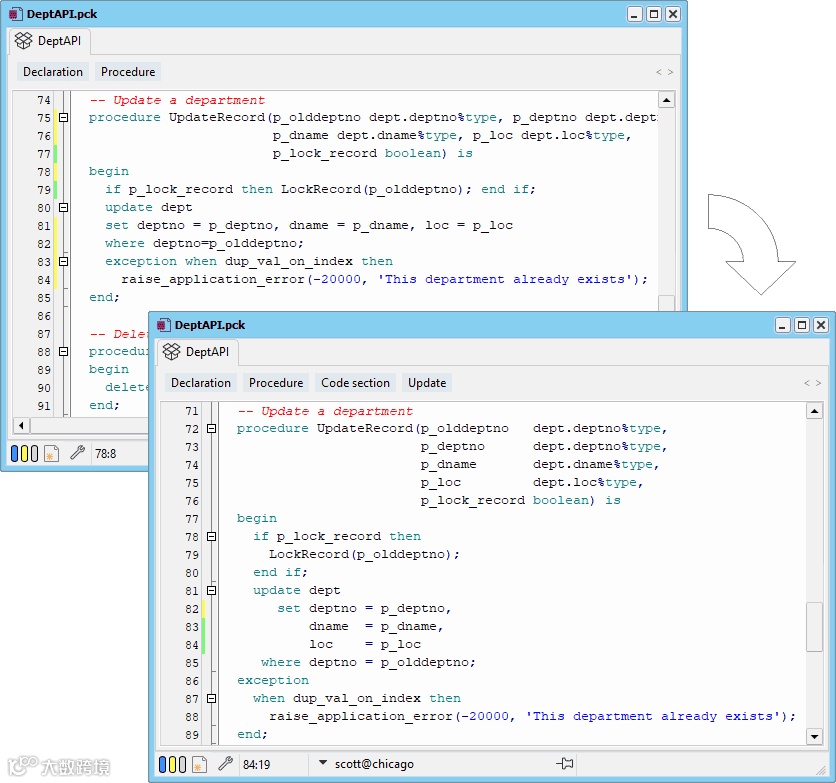Toggle the exception fold marker at line 87
Image resolution: width=836 pixels, height=783 pixels.
pyautogui.click(x=211, y=699)
